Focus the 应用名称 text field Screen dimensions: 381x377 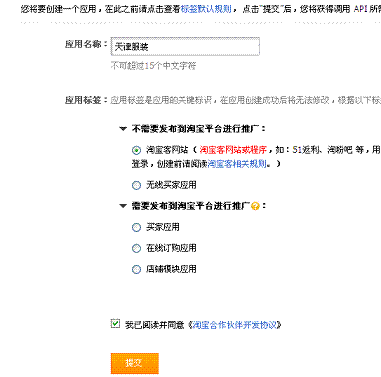185,46
